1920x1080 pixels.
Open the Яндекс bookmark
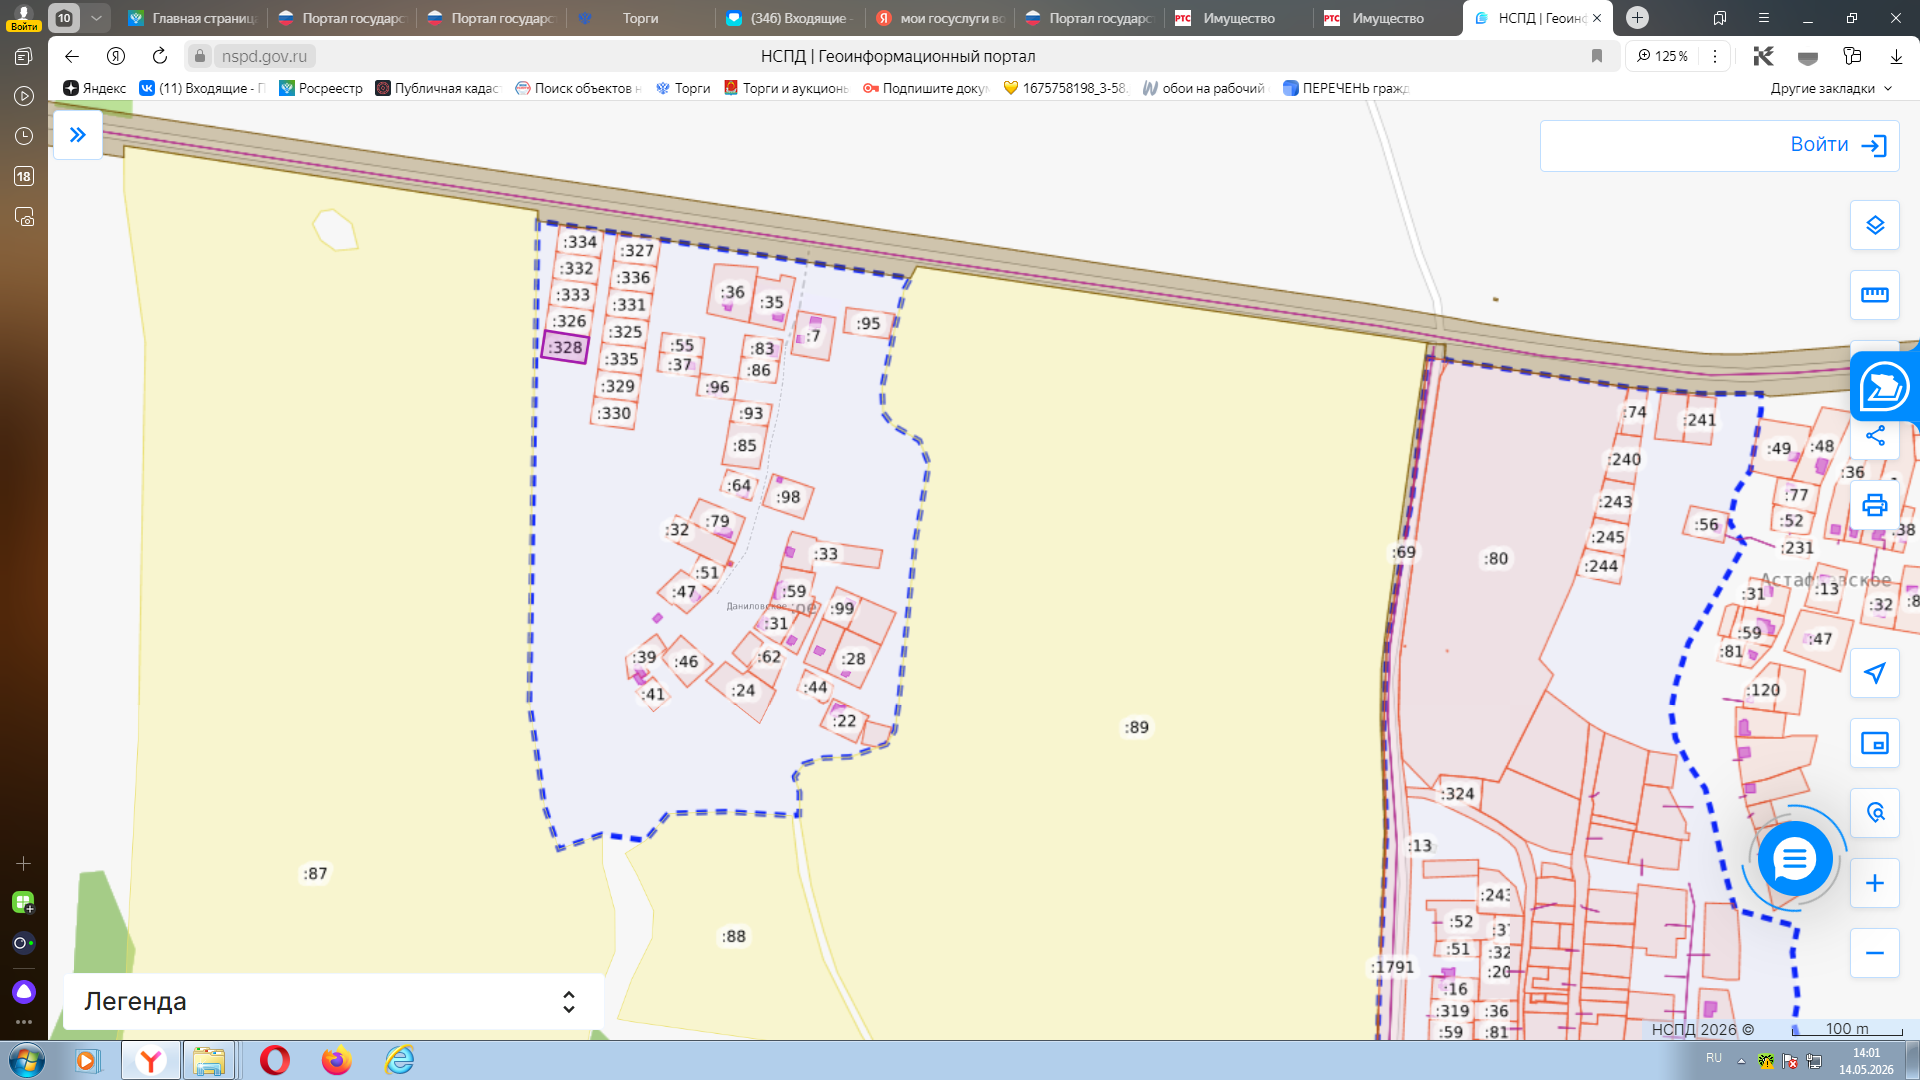95,88
